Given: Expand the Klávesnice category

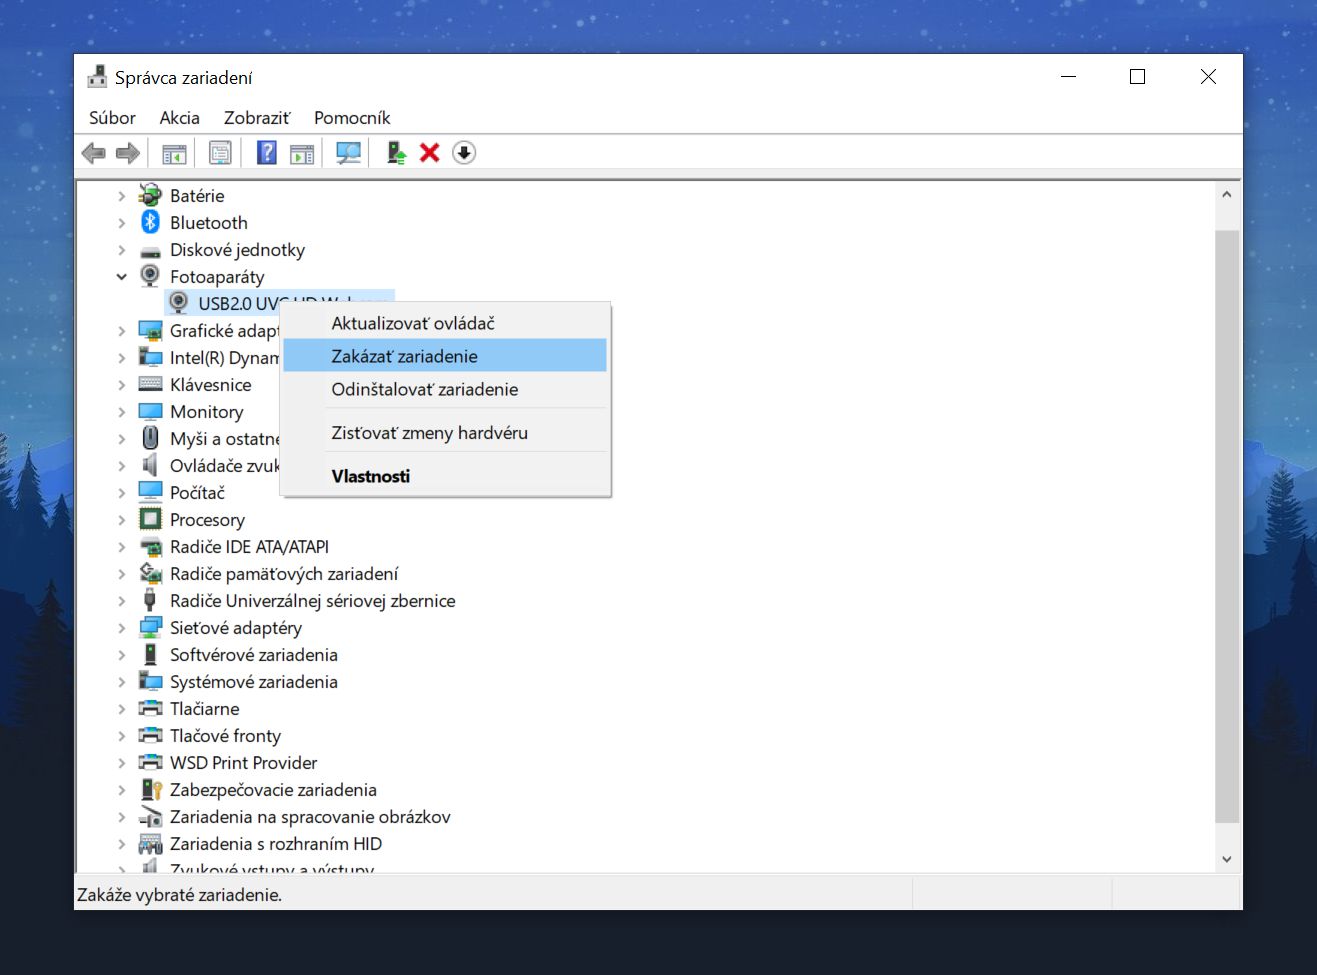Looking at the screenshot, I should click(x=122, y=385).
